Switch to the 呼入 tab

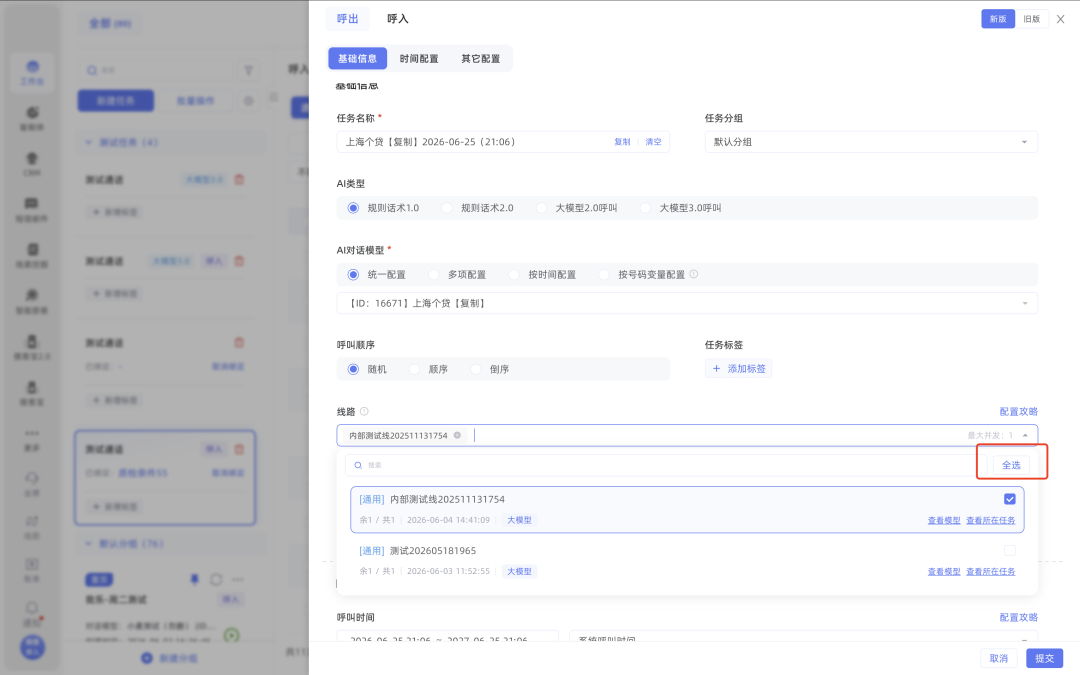point(397,19)
